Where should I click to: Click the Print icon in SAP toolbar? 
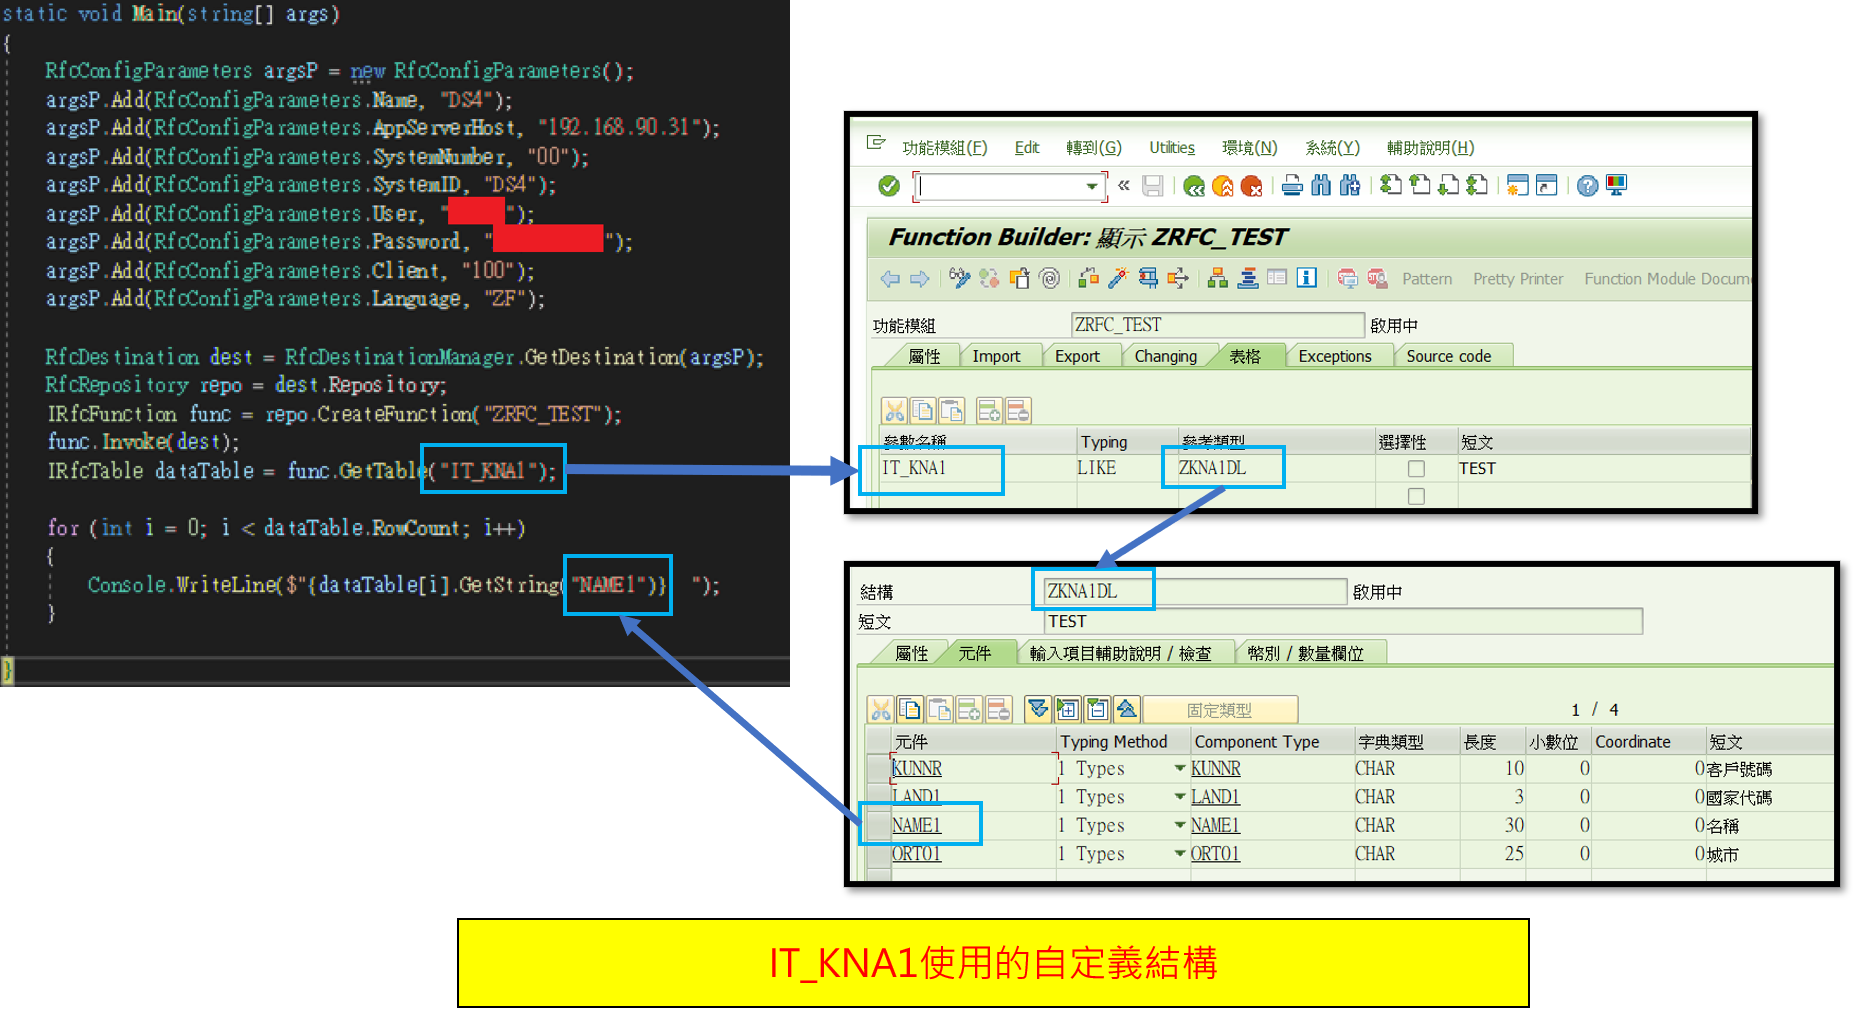[x=1292, y=186]
